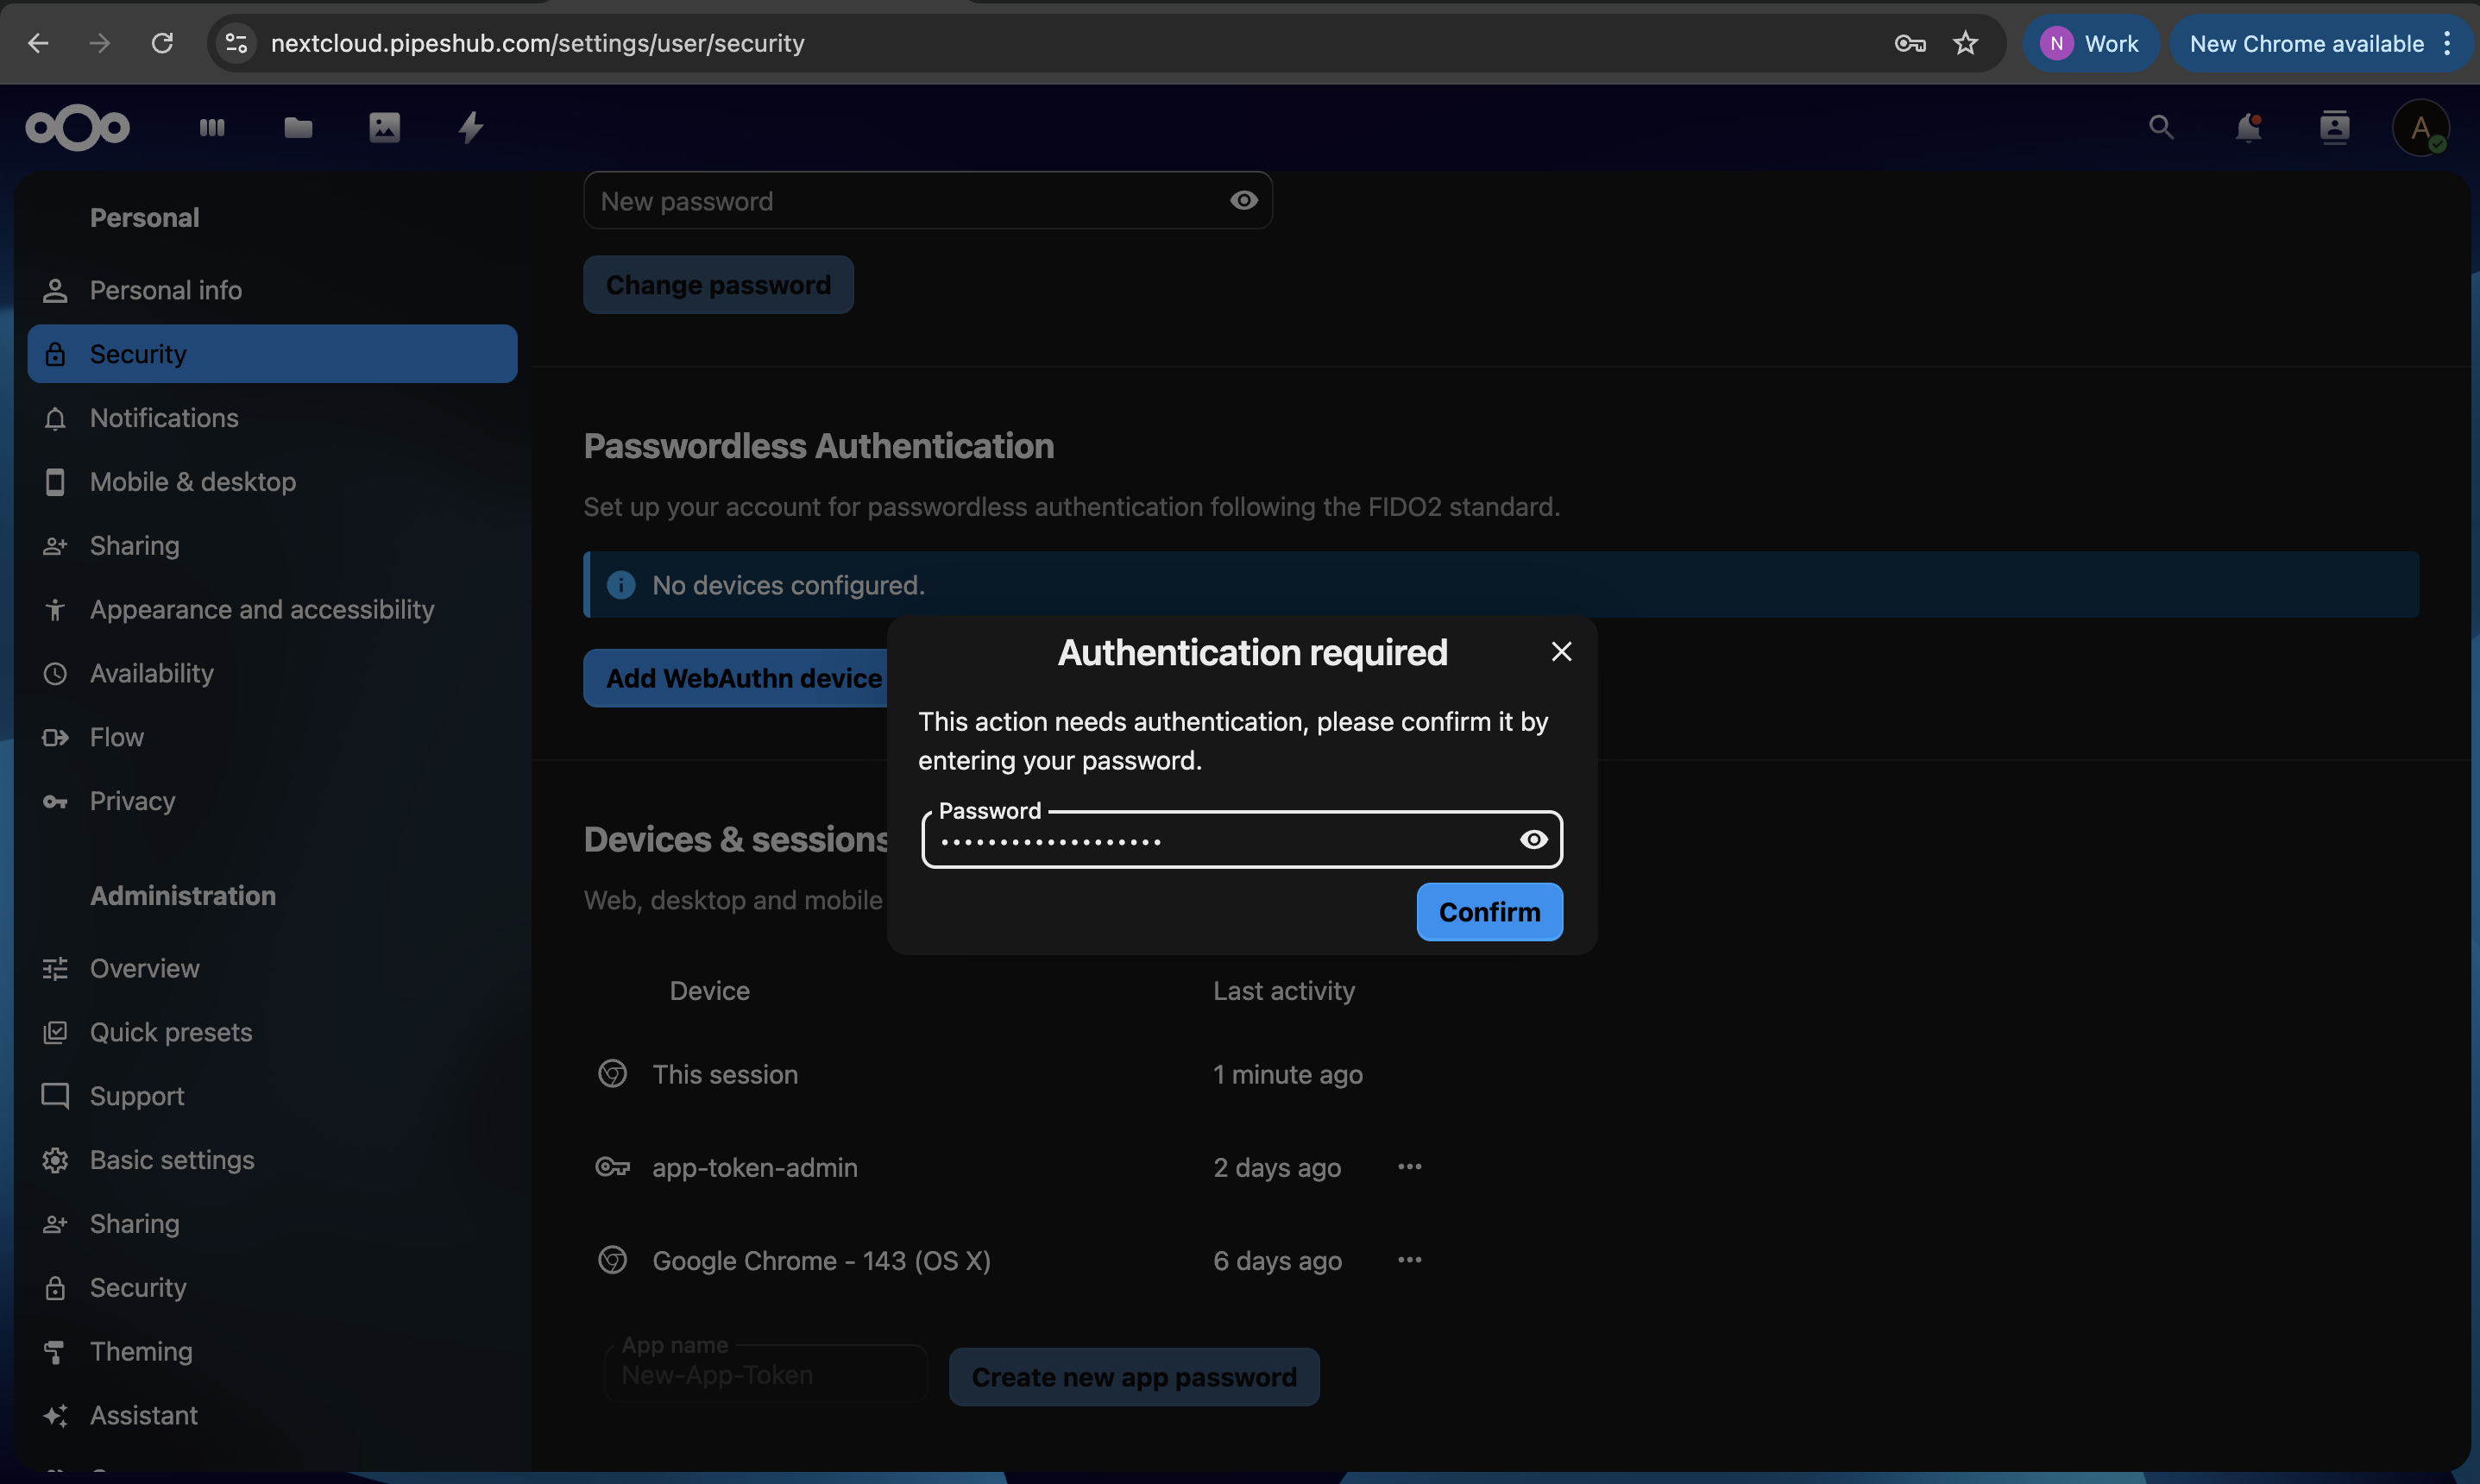
Task: Dismiss the Authentication required dialog
Action: point(1561,651)
